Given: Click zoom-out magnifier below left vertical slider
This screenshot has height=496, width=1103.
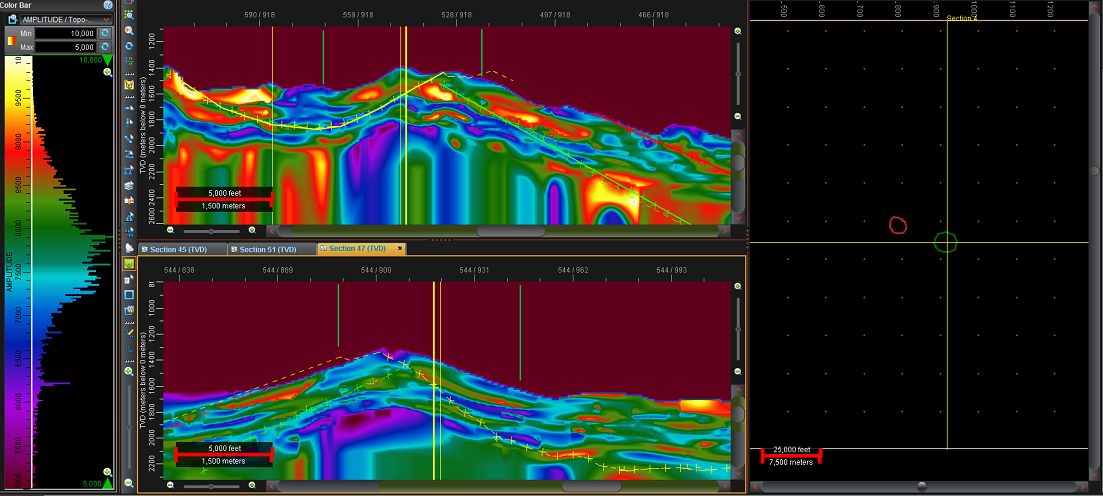Looking at the screenshot, I should (129, 483).
